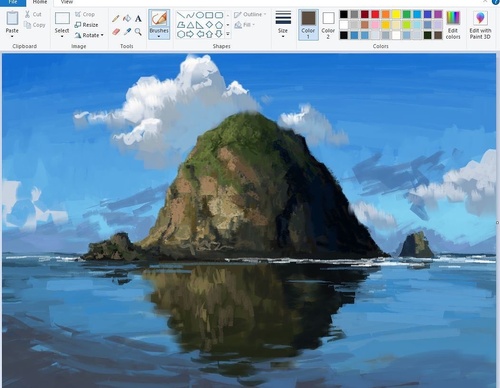Viewport: 500px width, 388px height.
Task: Click the Paste clipboard icon
Action: pyautogui.click(x=12, y=18)
